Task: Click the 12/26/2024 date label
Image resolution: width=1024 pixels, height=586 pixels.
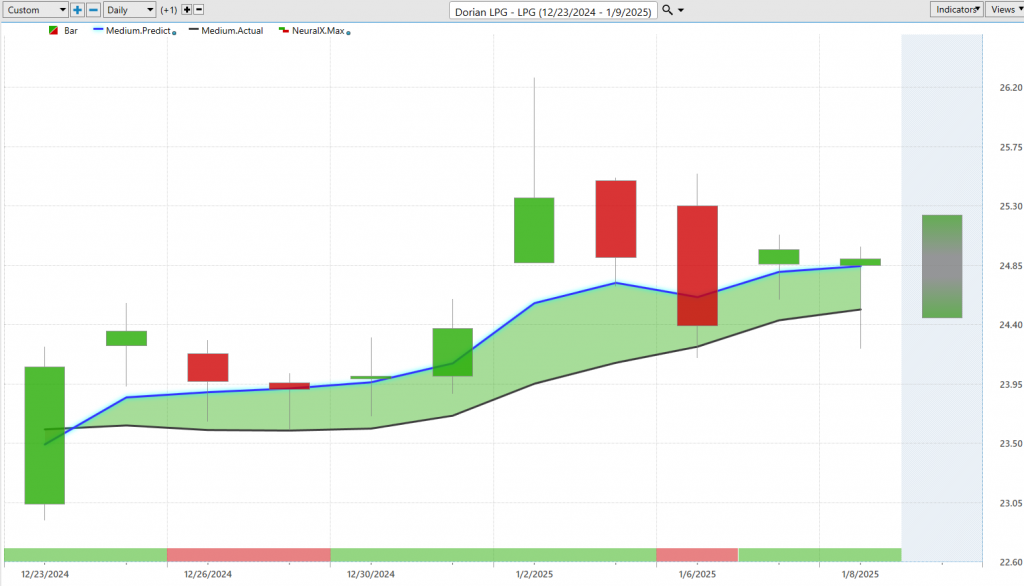Action: pyautogui.click(x=208, y=574)
